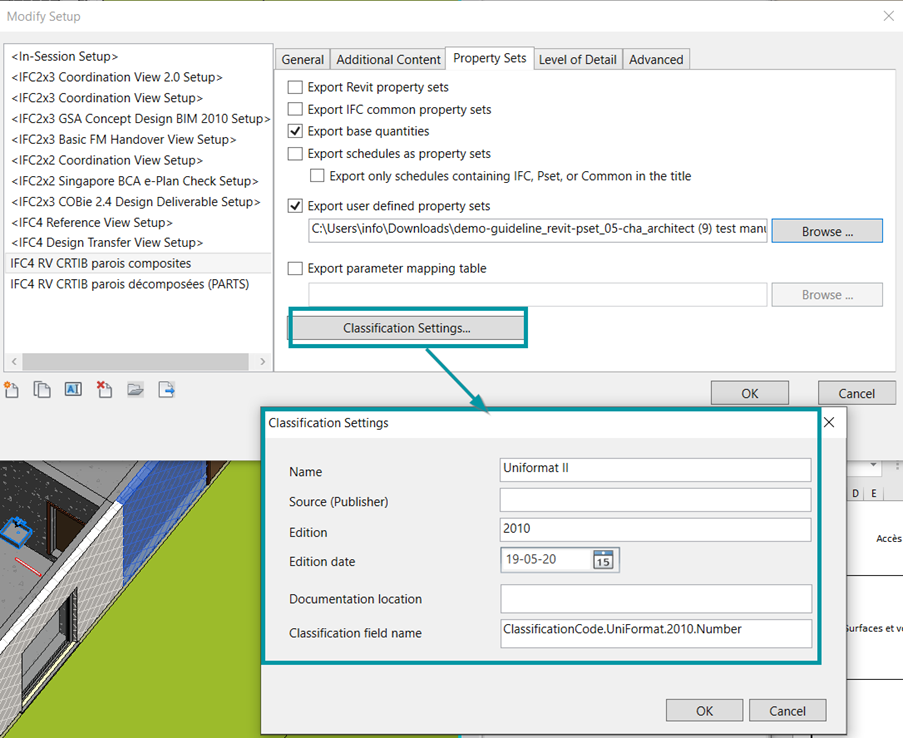
Task: Select IFC4 Reference View Setup
Action: (x=92, y=222)
